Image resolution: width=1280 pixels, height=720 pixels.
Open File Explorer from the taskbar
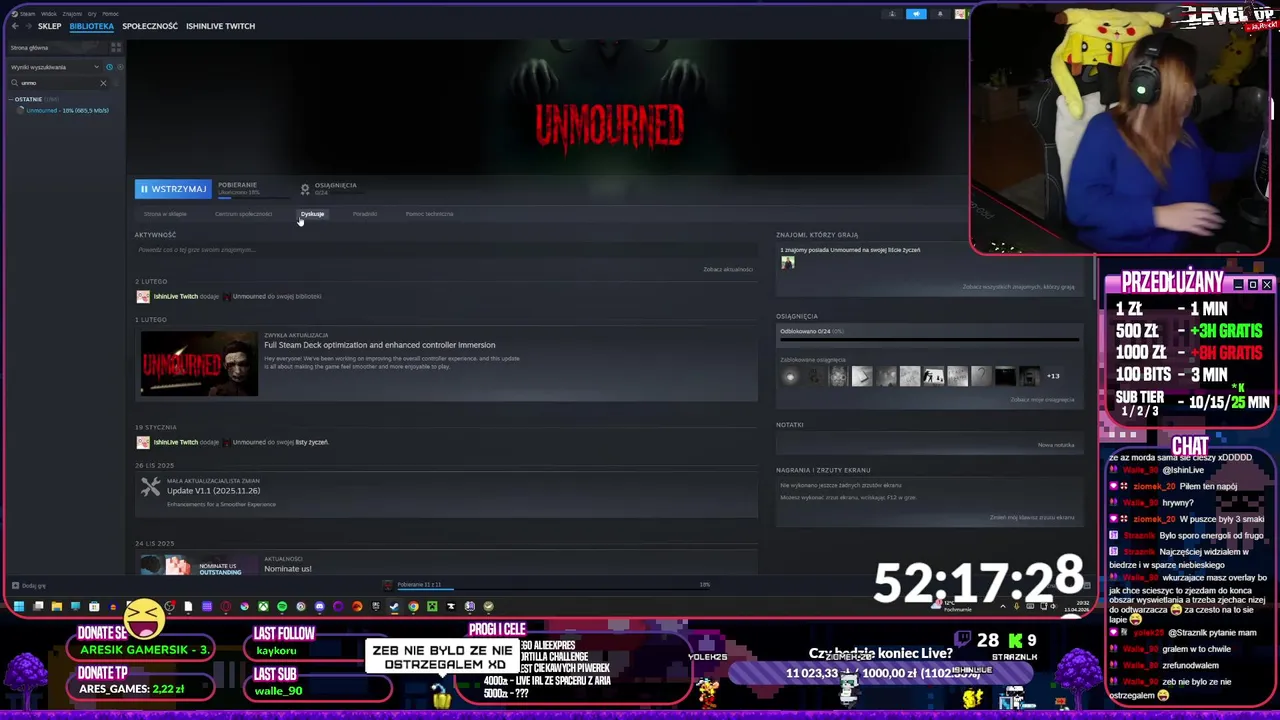click(56, 606)
